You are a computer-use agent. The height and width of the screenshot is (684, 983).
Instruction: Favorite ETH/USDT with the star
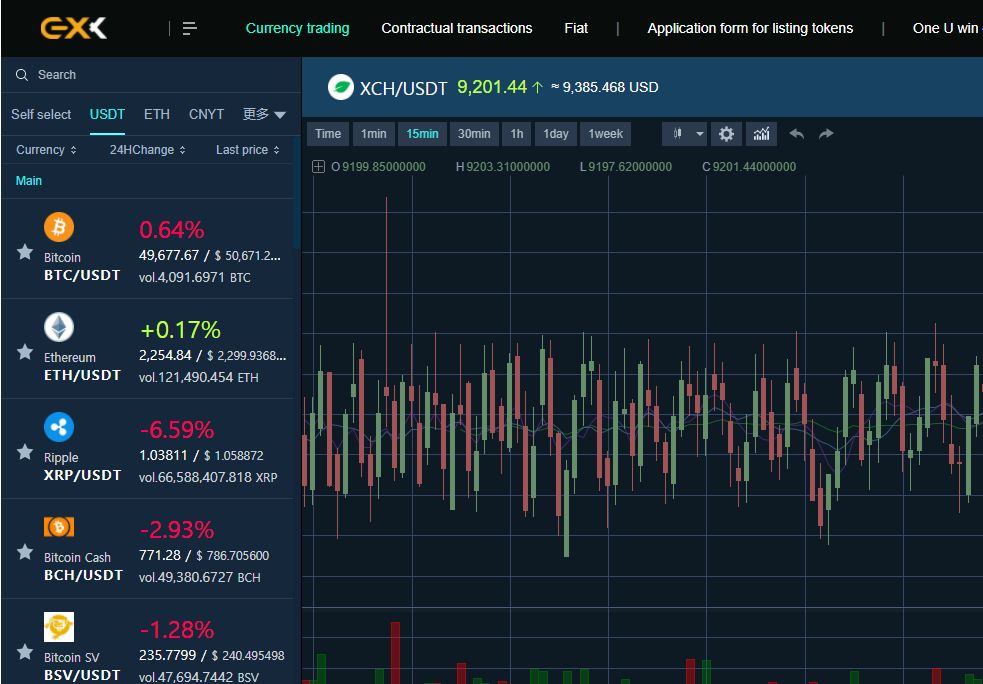point(25,352)
